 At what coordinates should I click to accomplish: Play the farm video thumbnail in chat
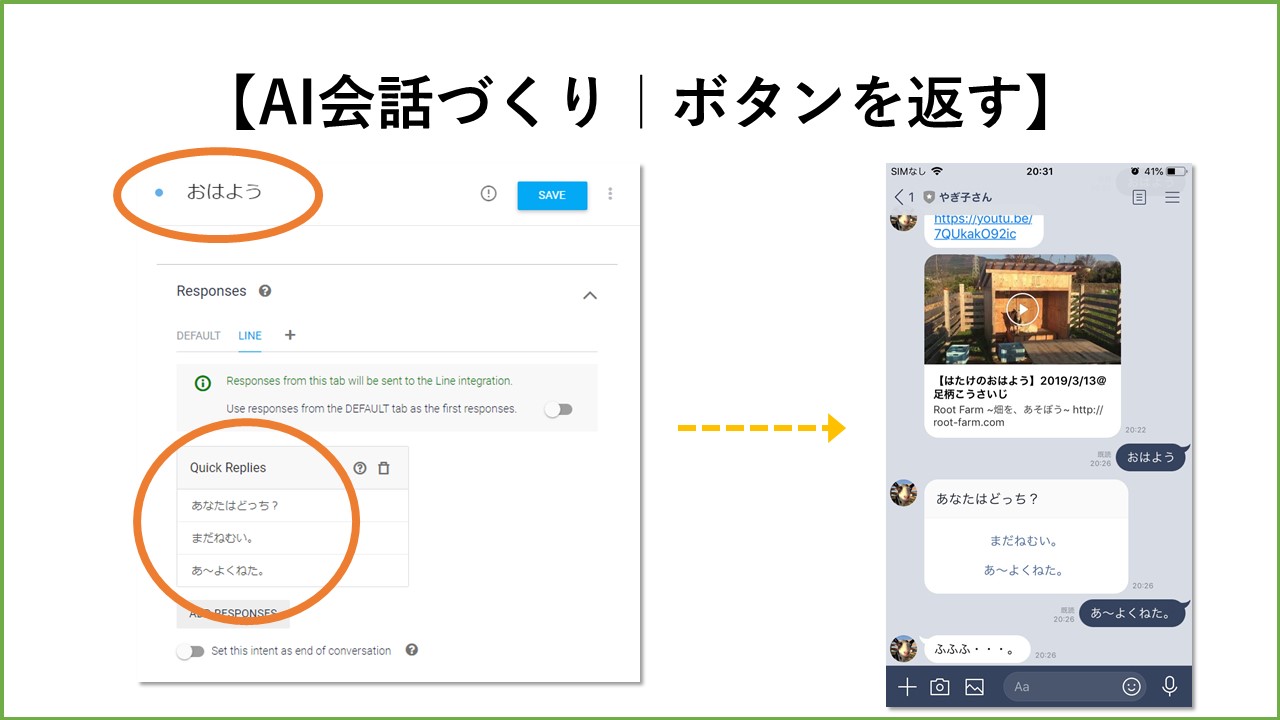click(x=1022, y=309)
